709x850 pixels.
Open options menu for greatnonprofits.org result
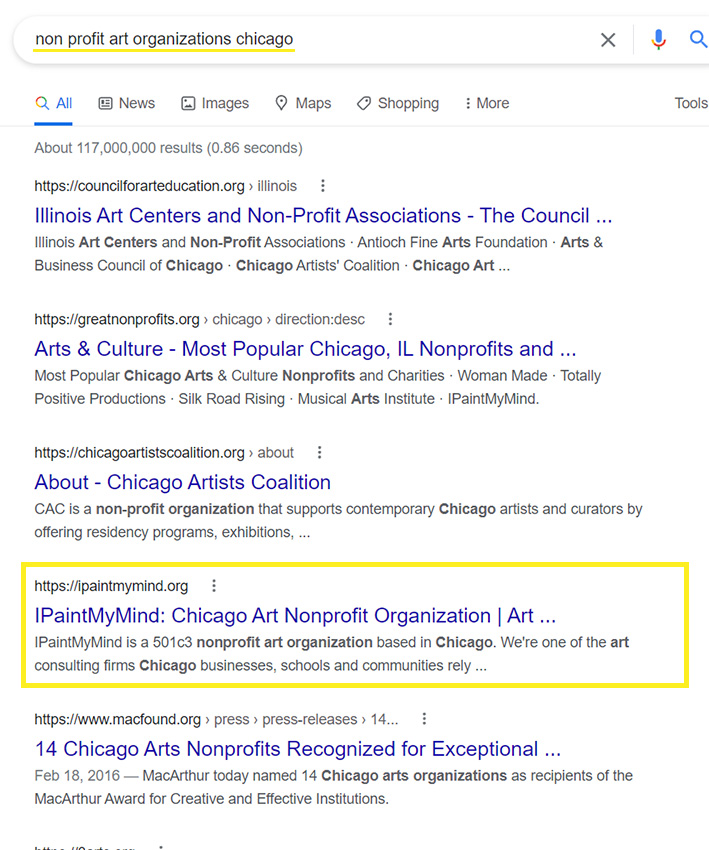coord(391,319)
